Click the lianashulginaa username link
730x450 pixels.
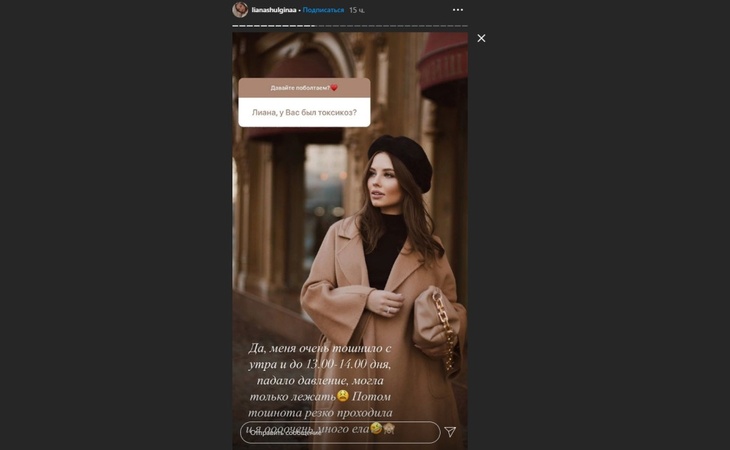(x=274, y=10)
